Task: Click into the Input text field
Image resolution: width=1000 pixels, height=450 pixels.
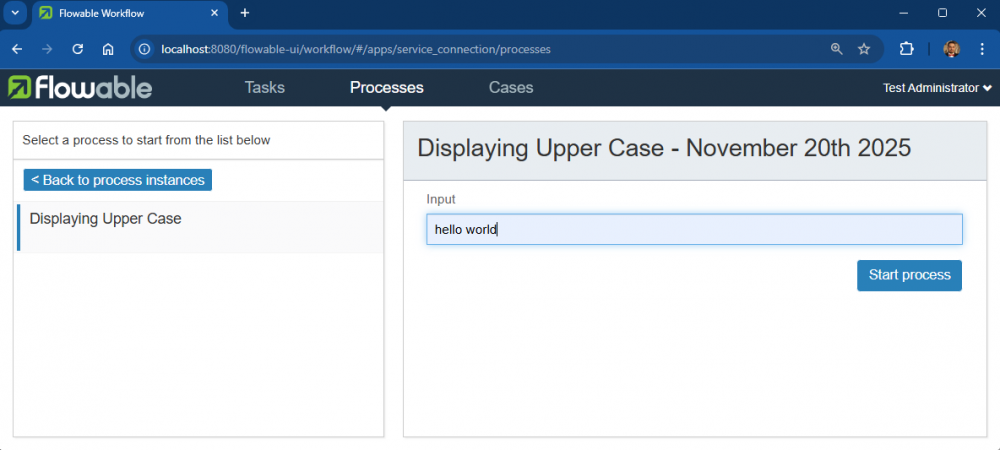Action: tap(694, 229)
